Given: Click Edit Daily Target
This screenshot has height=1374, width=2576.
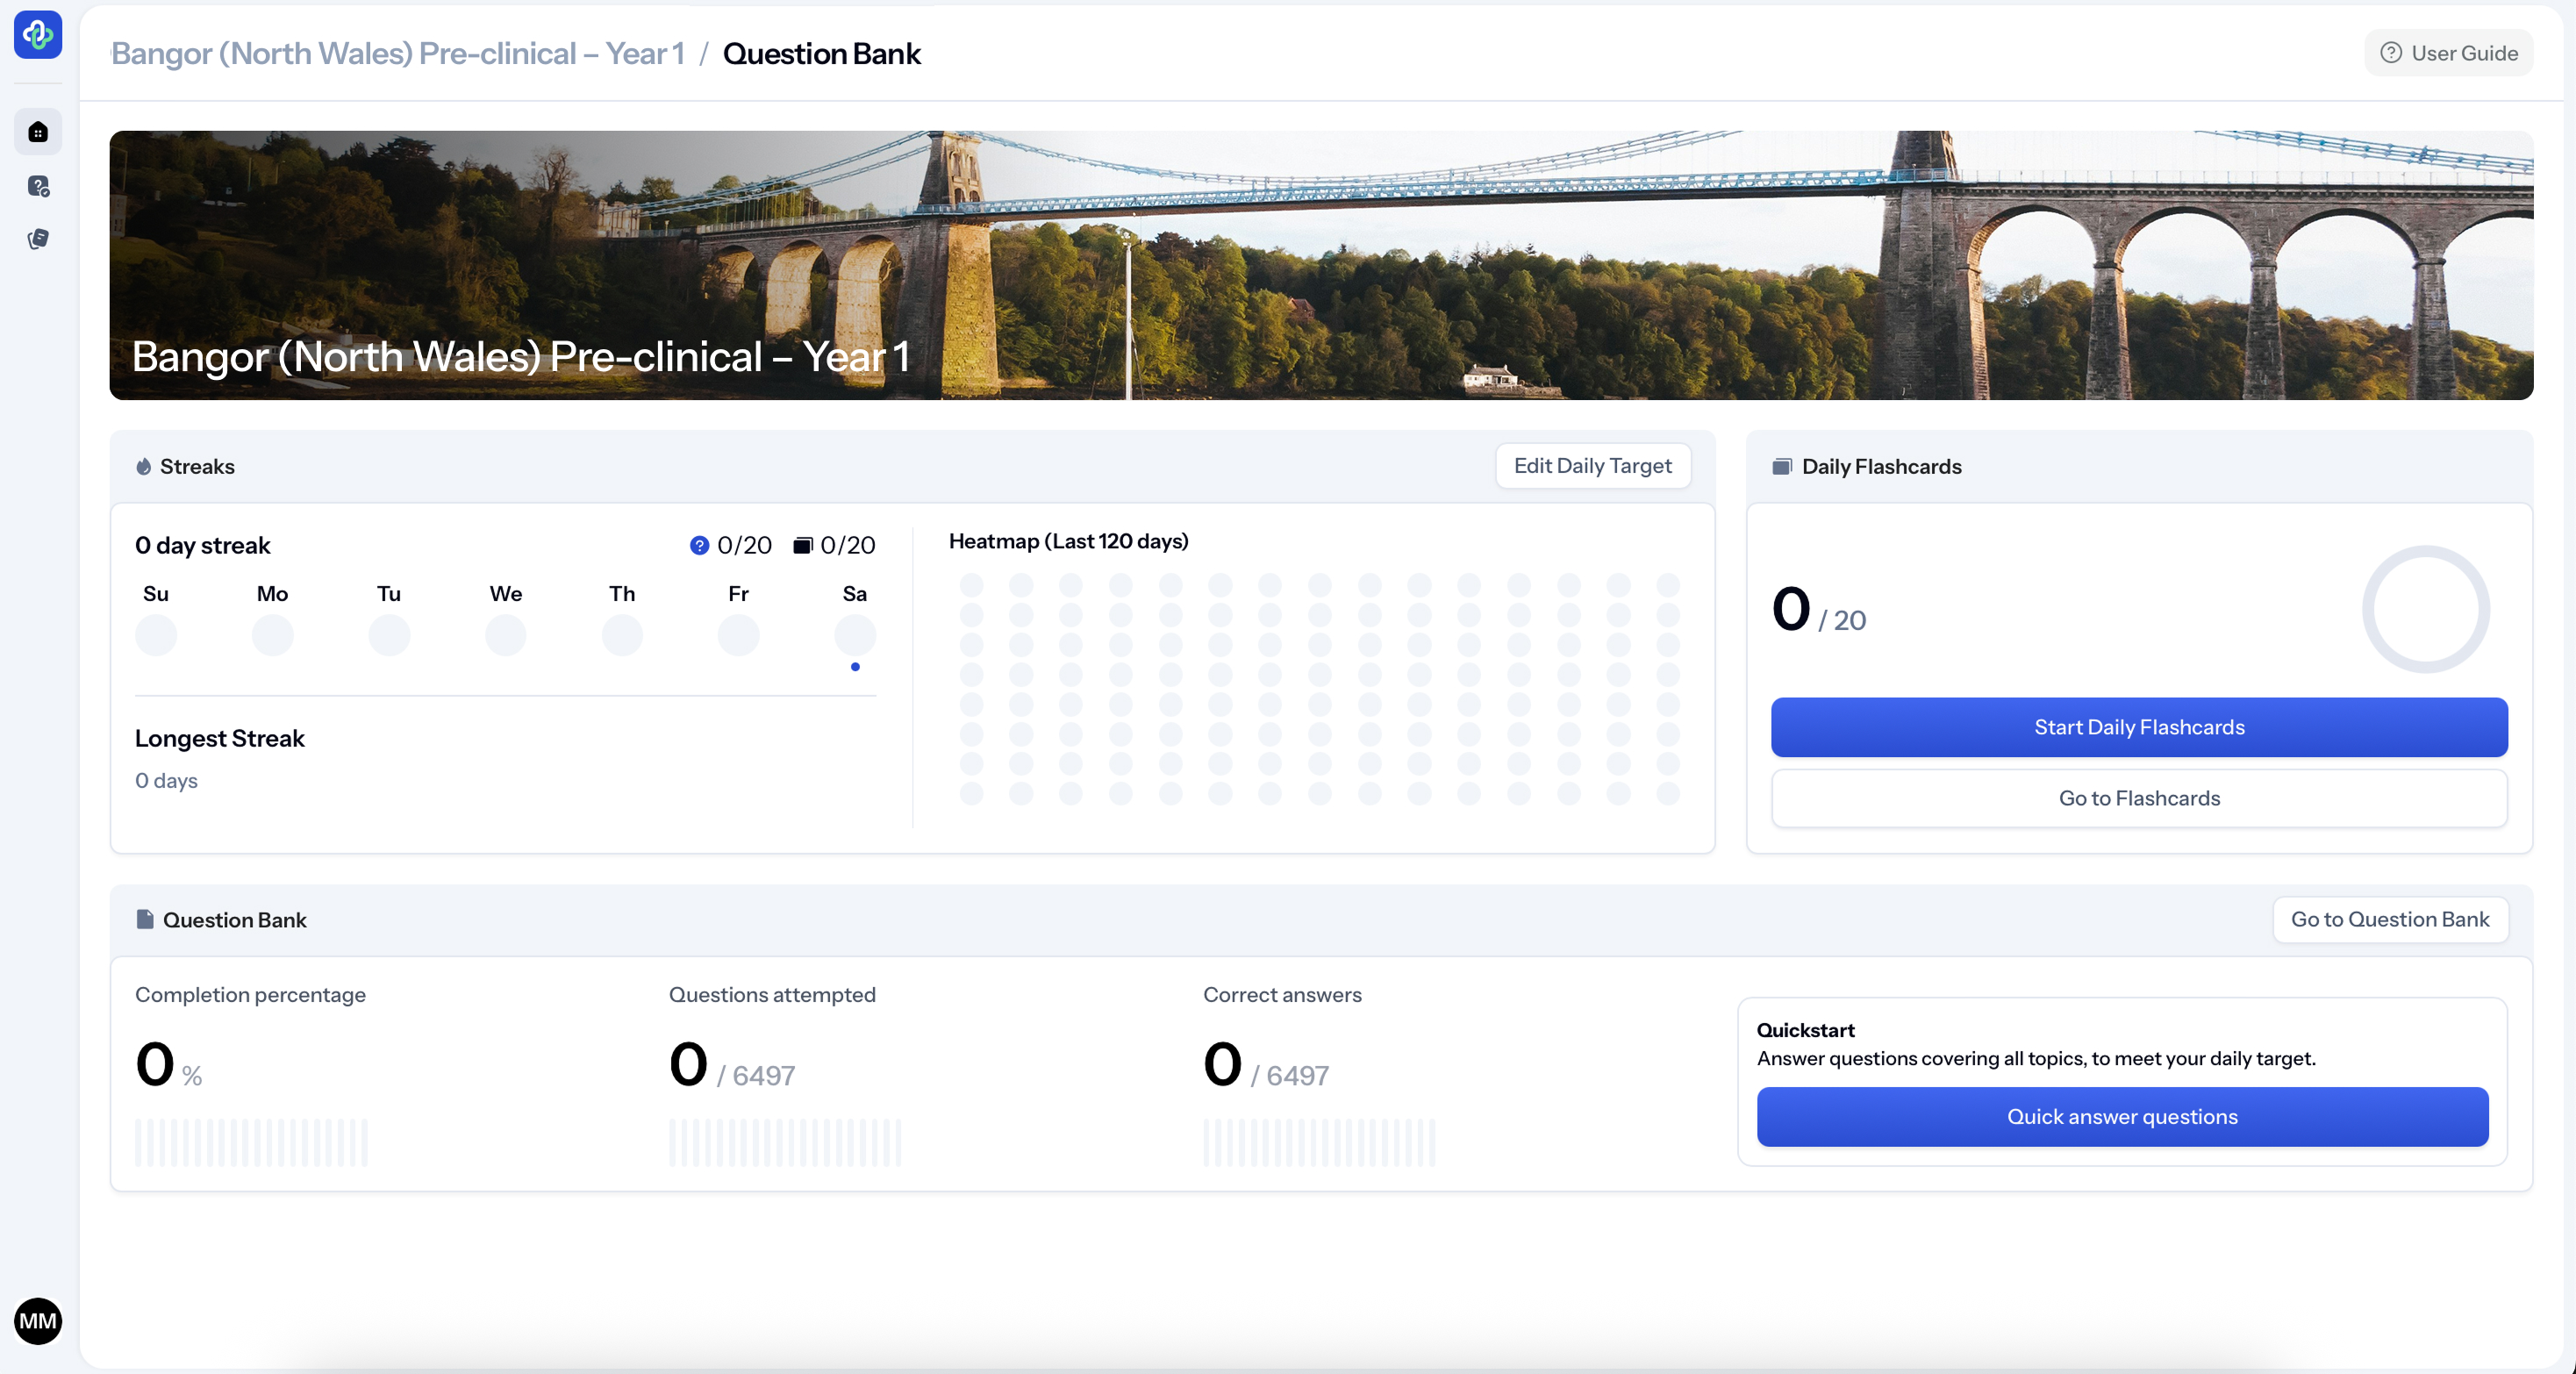Looking at the screenshot, I should coord(1592,466).
